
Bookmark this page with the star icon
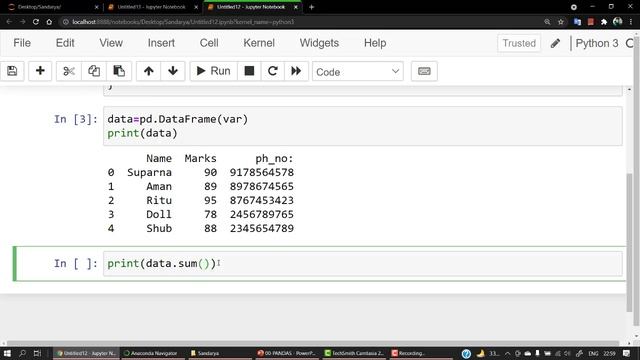pos(561,22)
